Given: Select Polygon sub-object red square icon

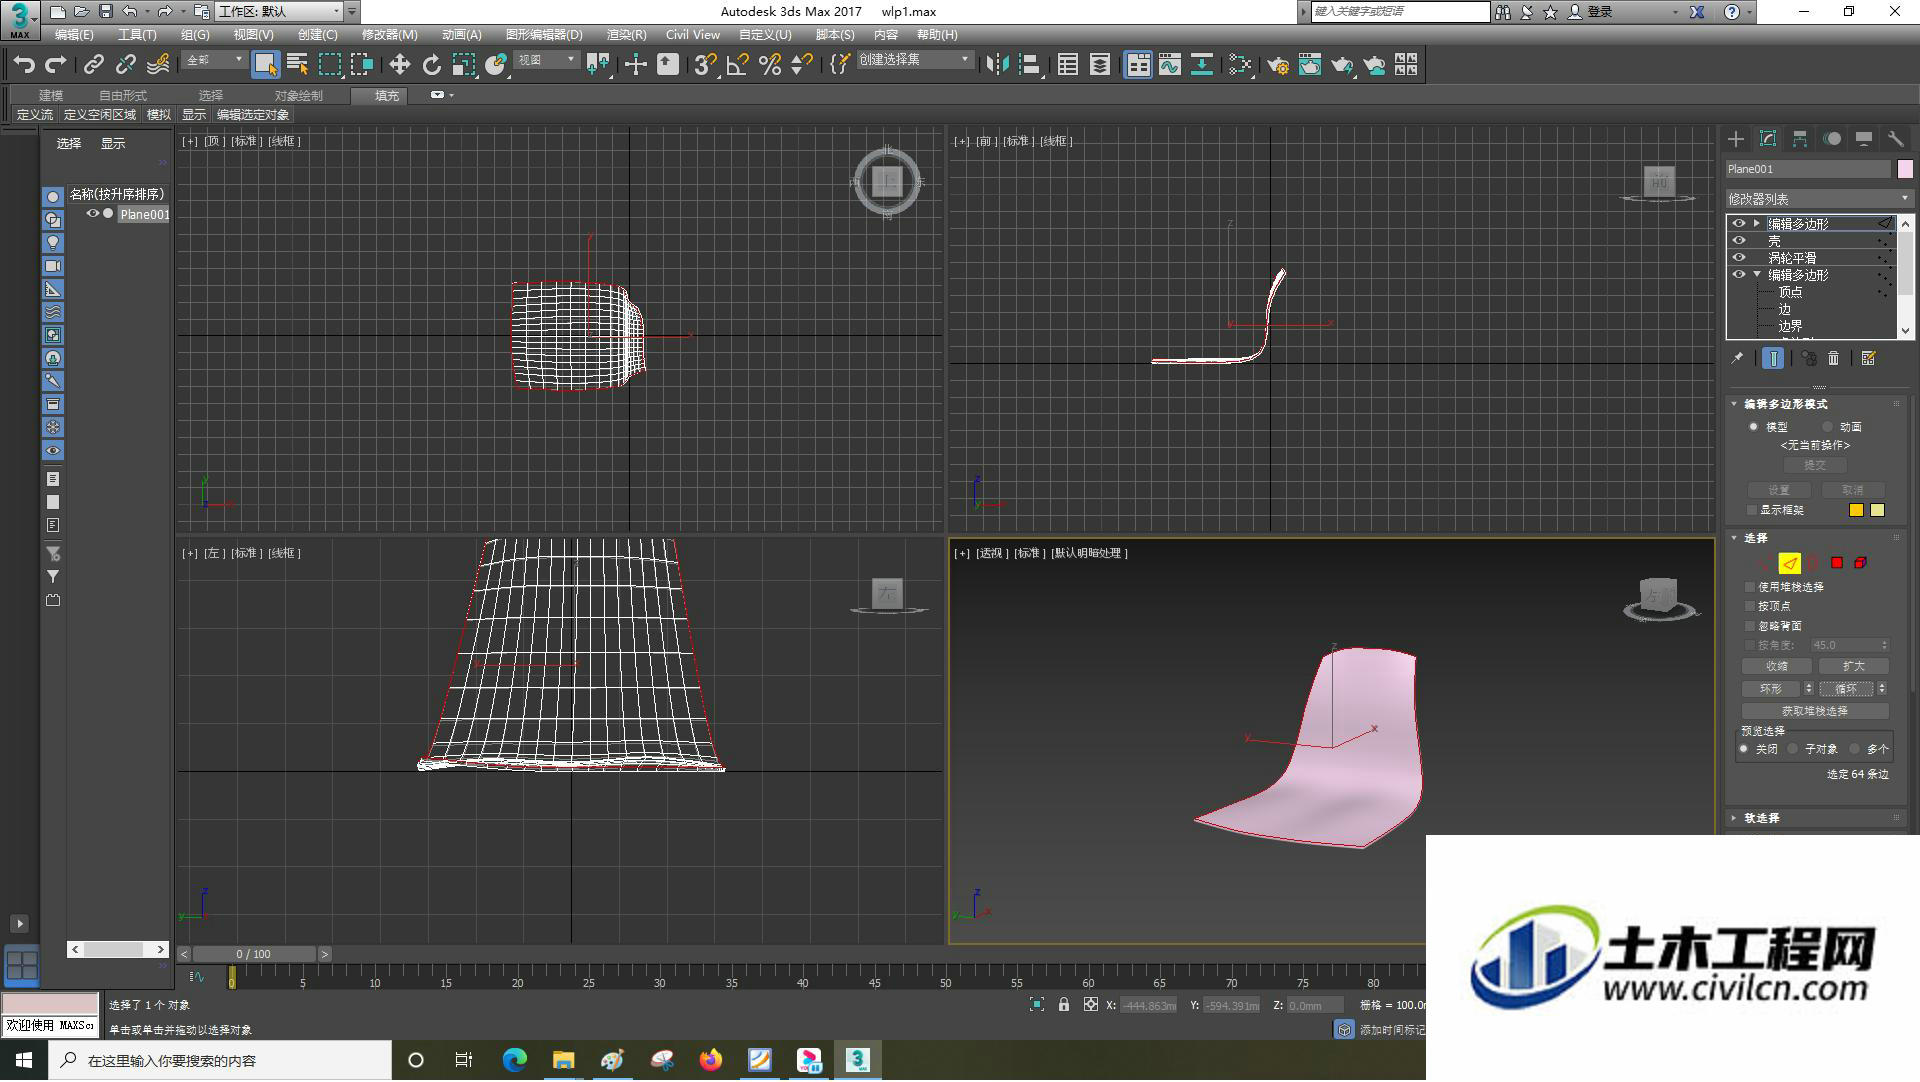Looking at the screenshot, I should [1837, 563].
